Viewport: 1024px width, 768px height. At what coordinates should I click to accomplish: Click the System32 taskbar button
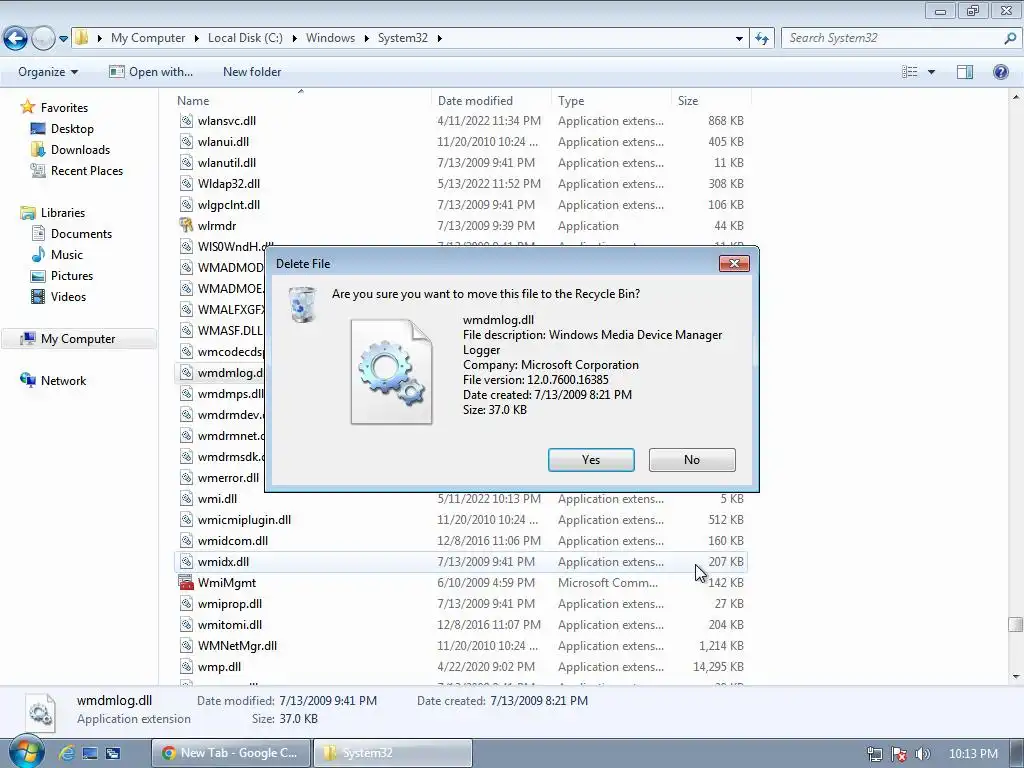coord(392,753)
